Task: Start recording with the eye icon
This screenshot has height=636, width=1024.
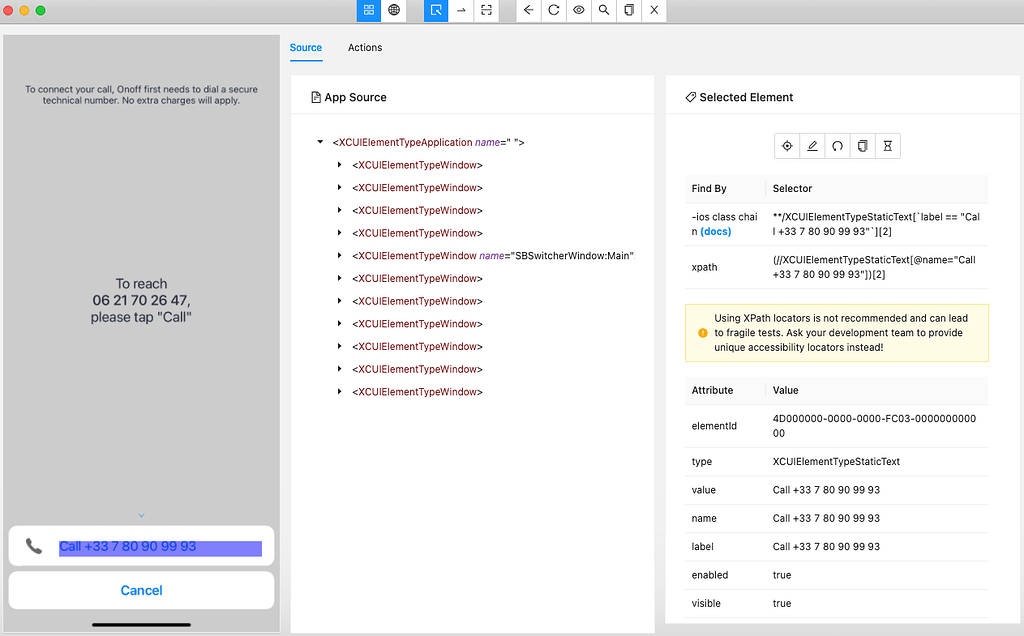Action: [x=579, y=10]
